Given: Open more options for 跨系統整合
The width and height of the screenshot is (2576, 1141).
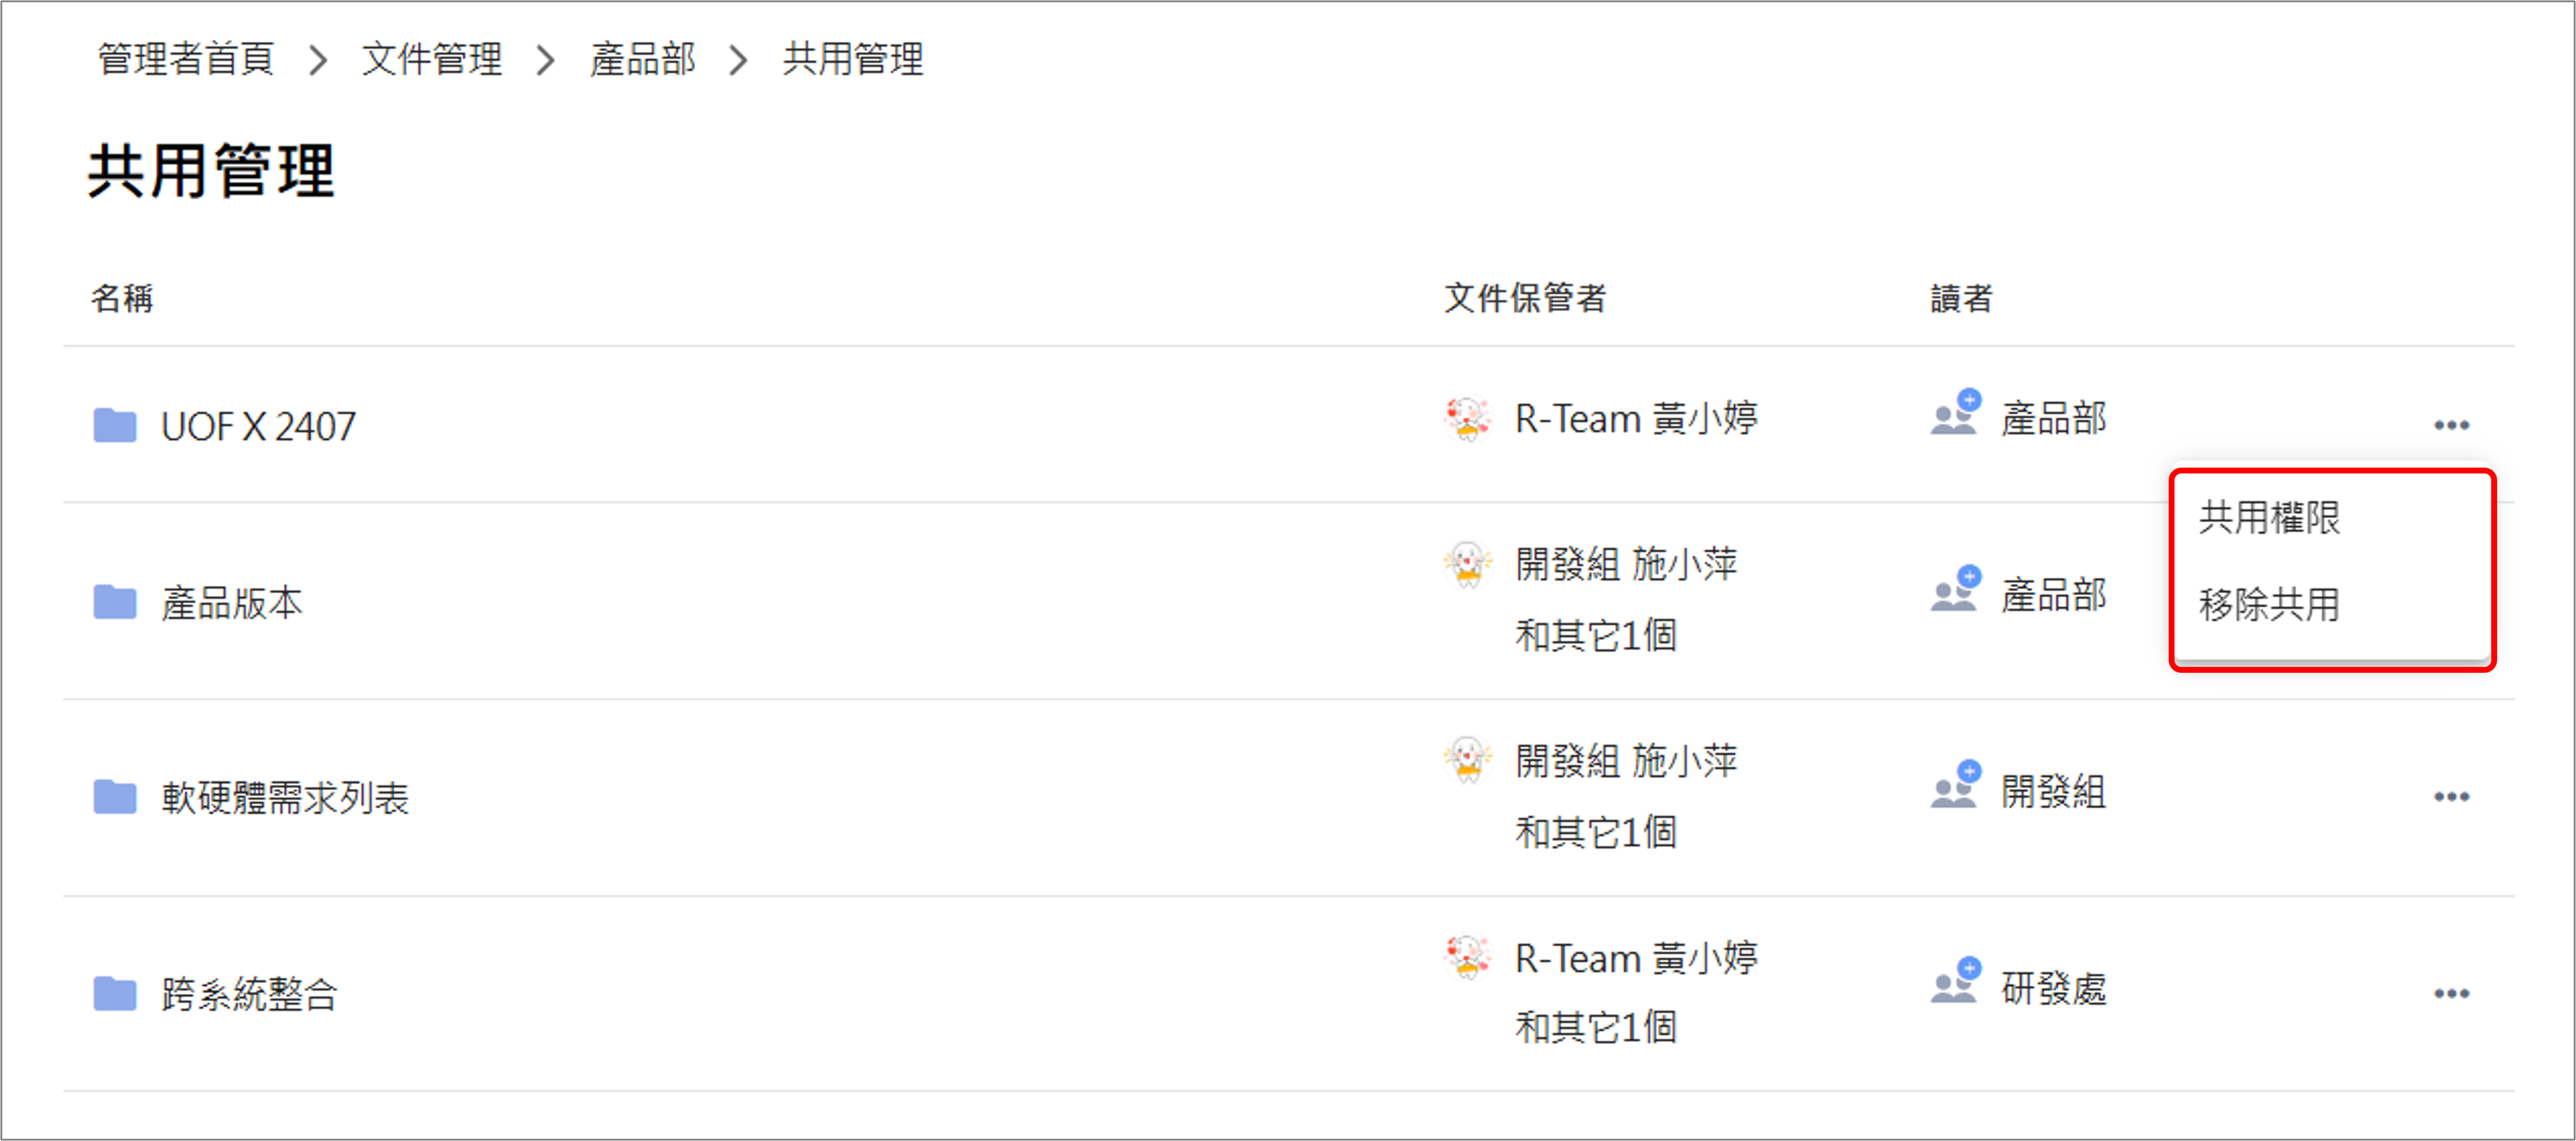Looking at the screenshot, I should tap(2451, 993).
